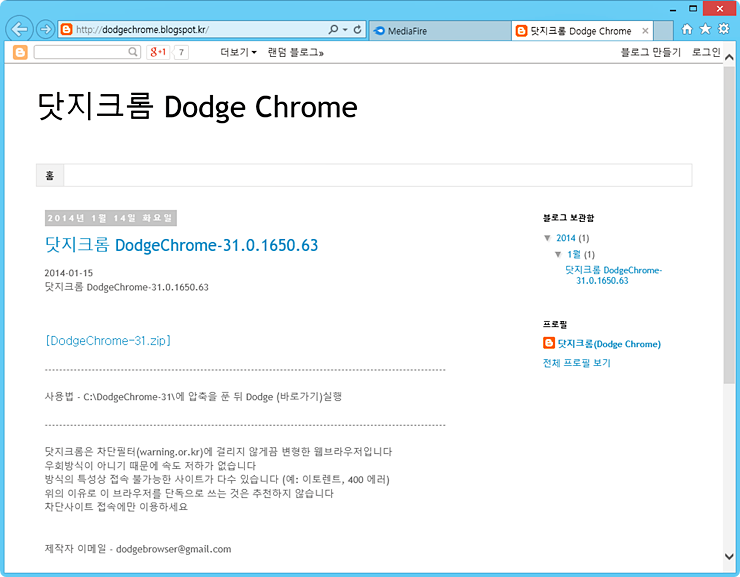
Task: Switch to the MediaFire tab
Action: coord(440,31)
